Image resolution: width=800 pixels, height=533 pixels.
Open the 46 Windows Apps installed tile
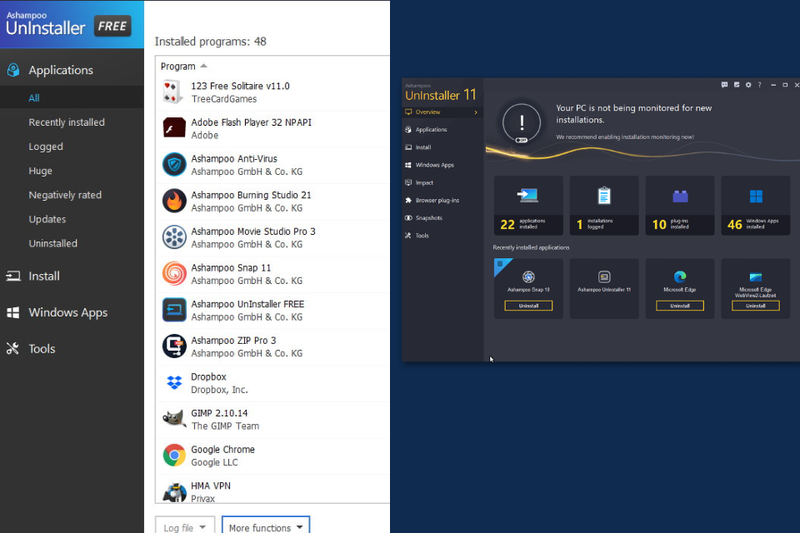[x=756, y=206]
